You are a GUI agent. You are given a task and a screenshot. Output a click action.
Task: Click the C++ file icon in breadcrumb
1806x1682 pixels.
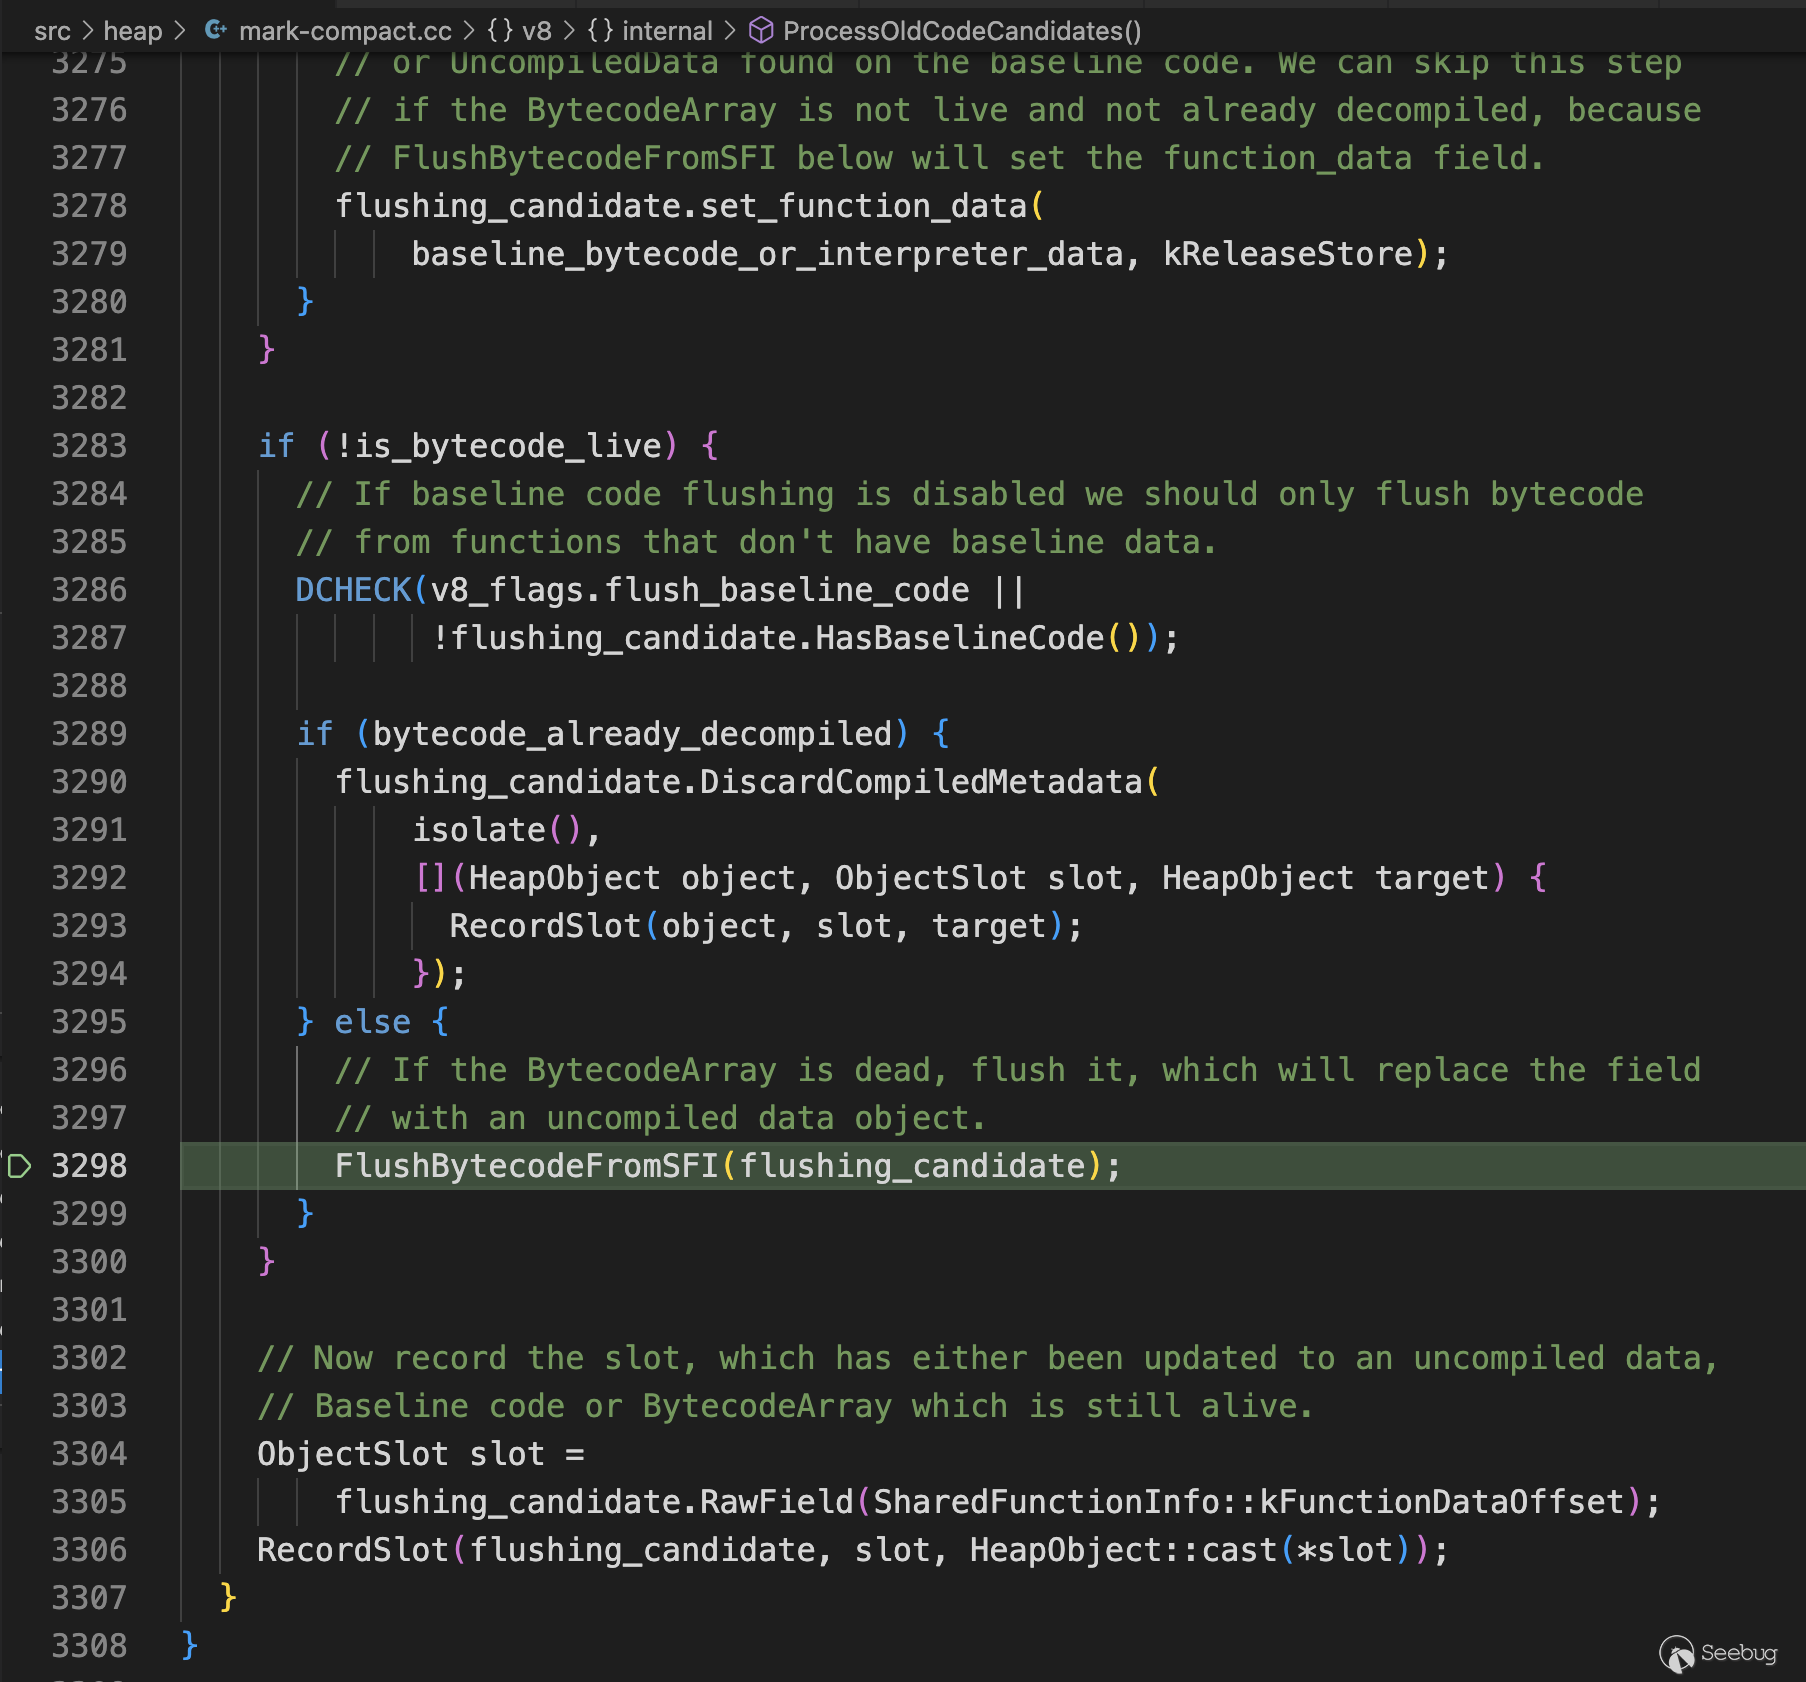click(215, 30)
